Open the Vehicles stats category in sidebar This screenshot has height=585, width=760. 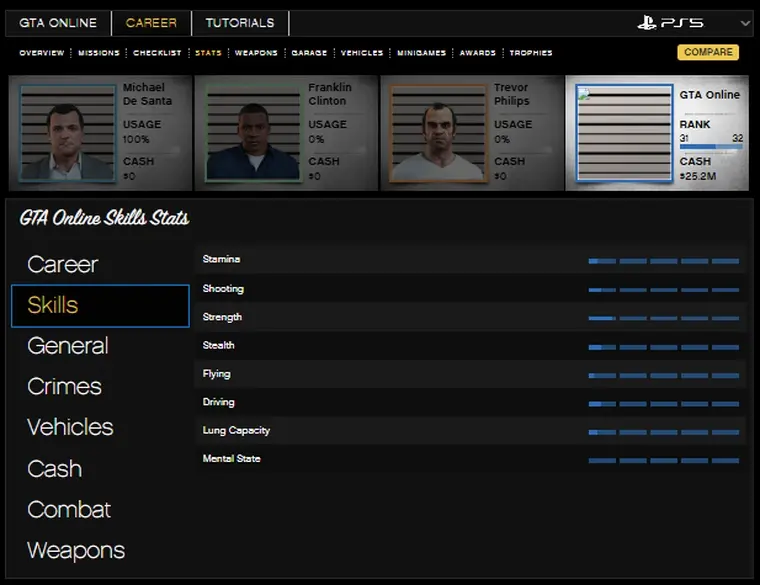[70, 427]
